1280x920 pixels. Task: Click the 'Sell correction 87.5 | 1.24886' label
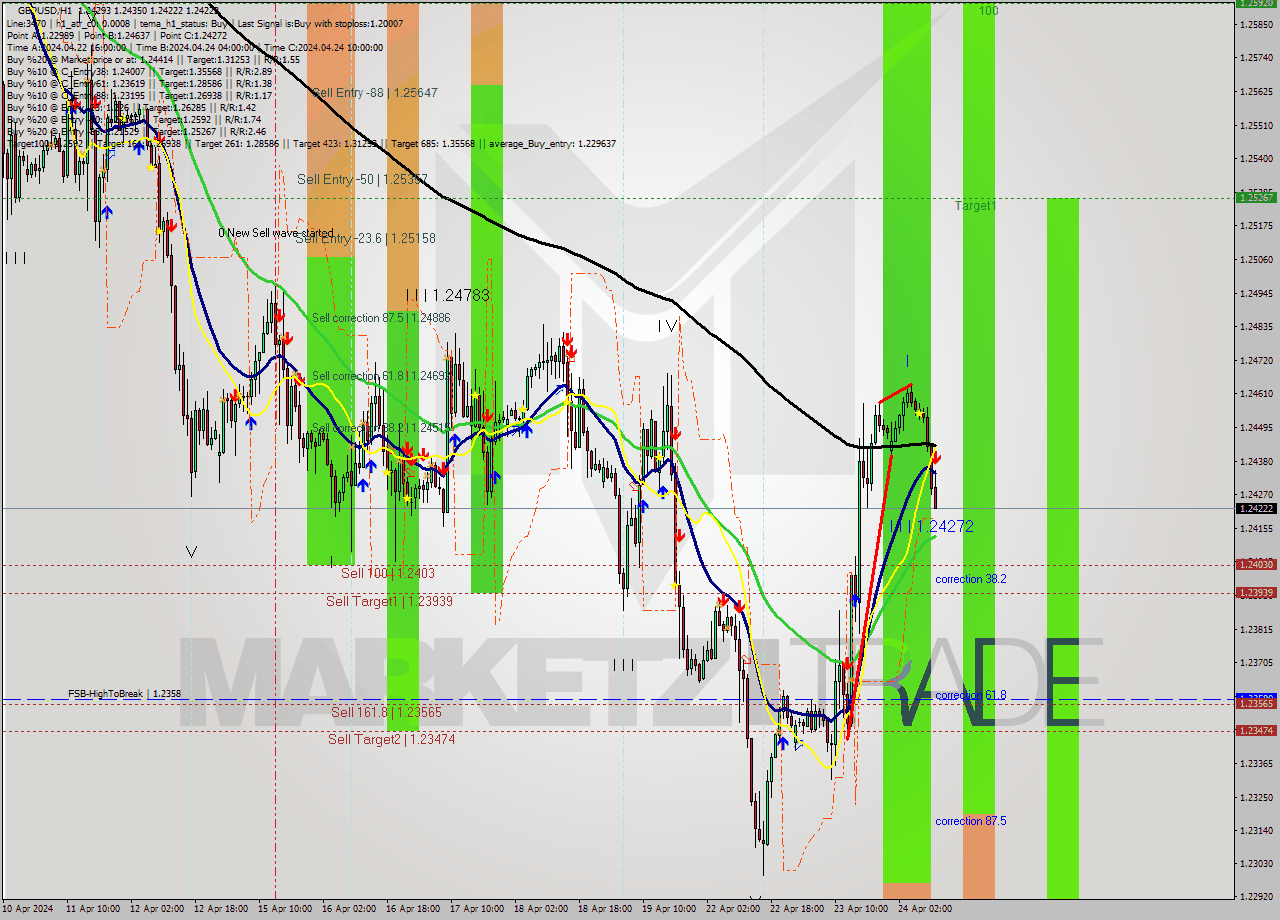pos(381,318)
